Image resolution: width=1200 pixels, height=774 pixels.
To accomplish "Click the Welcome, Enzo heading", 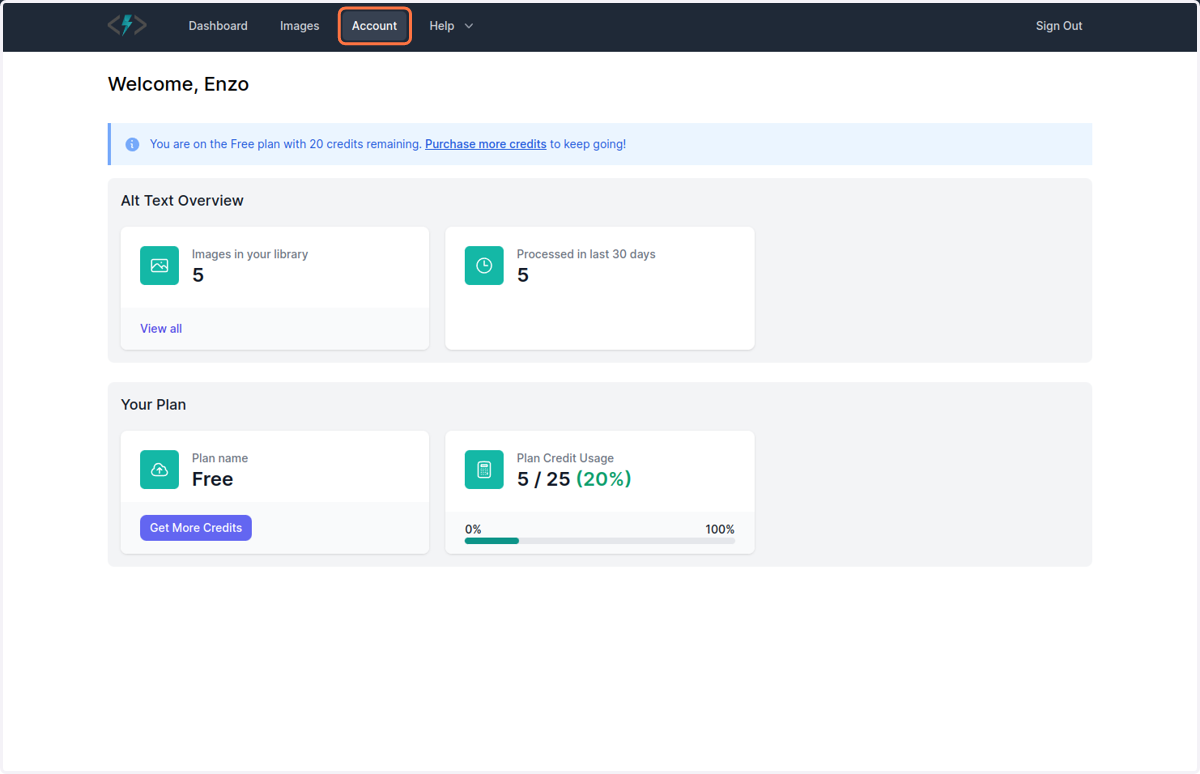I will [x=178, y=84].
